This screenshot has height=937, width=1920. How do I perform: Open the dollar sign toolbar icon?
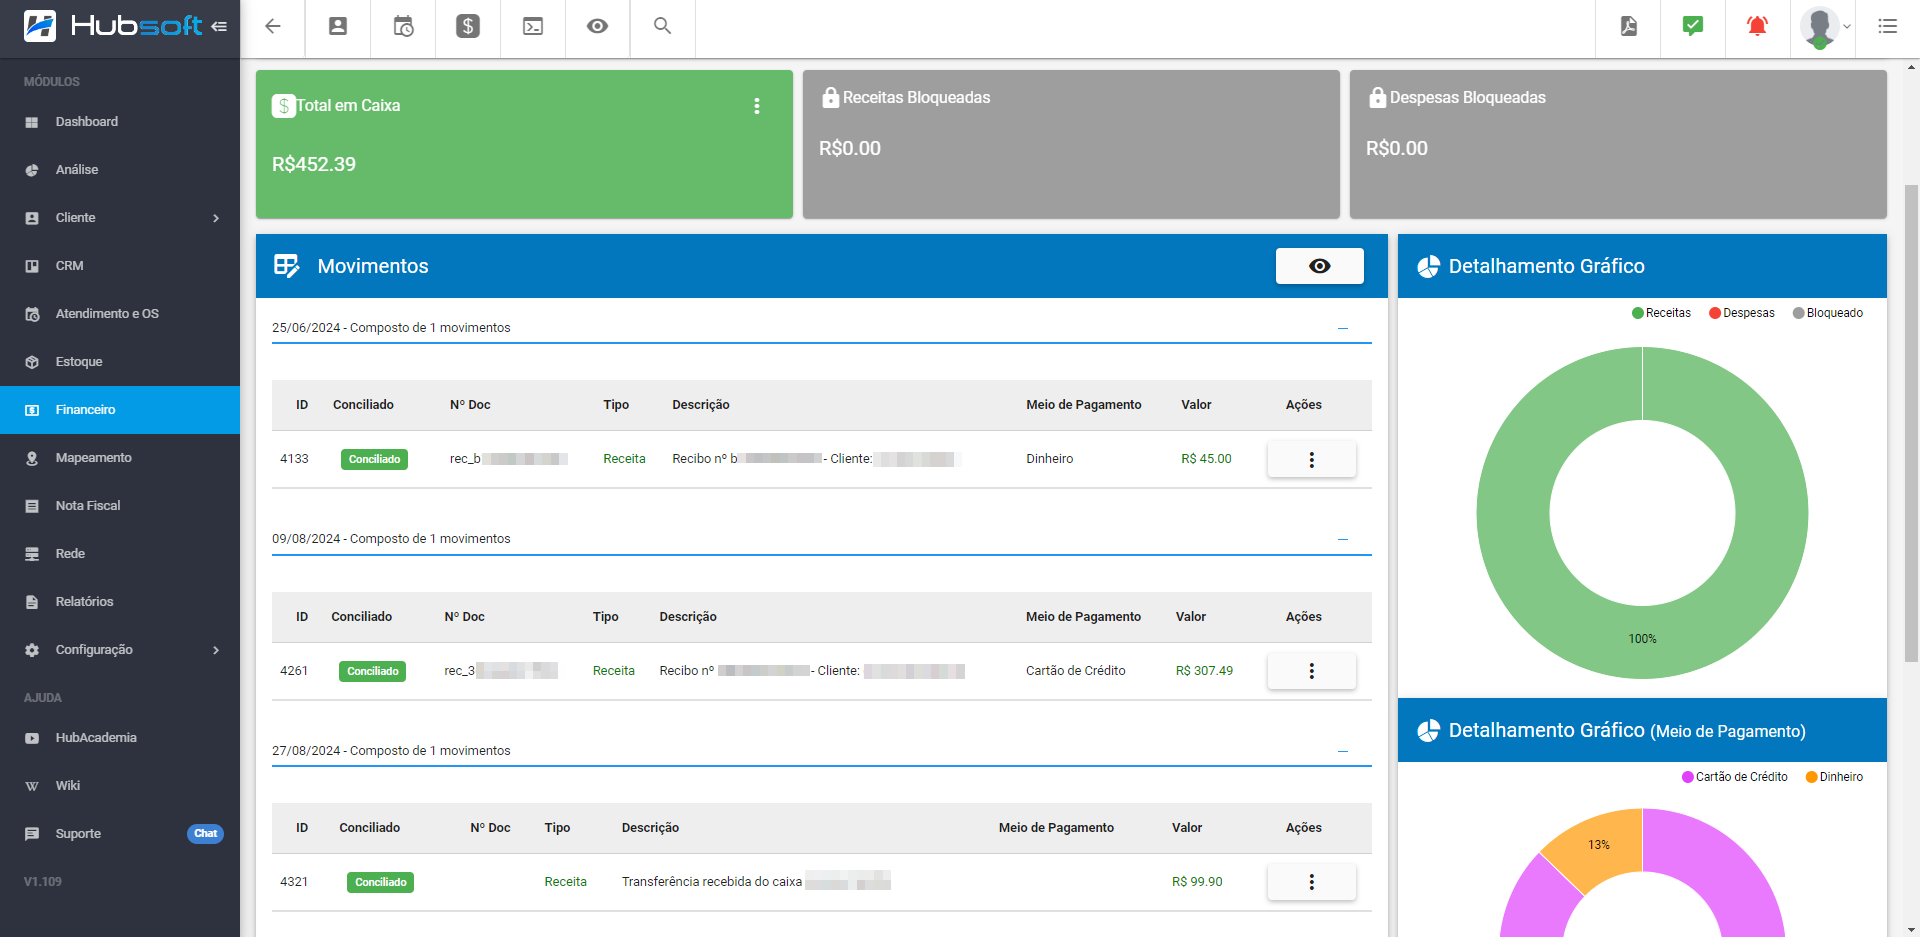[x=468, y=27]
